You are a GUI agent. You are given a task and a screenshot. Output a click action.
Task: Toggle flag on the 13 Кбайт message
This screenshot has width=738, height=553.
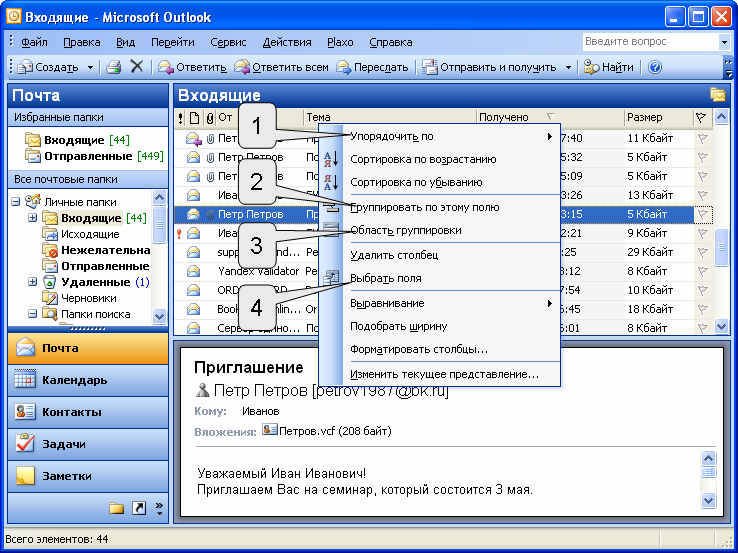(702, 195)
